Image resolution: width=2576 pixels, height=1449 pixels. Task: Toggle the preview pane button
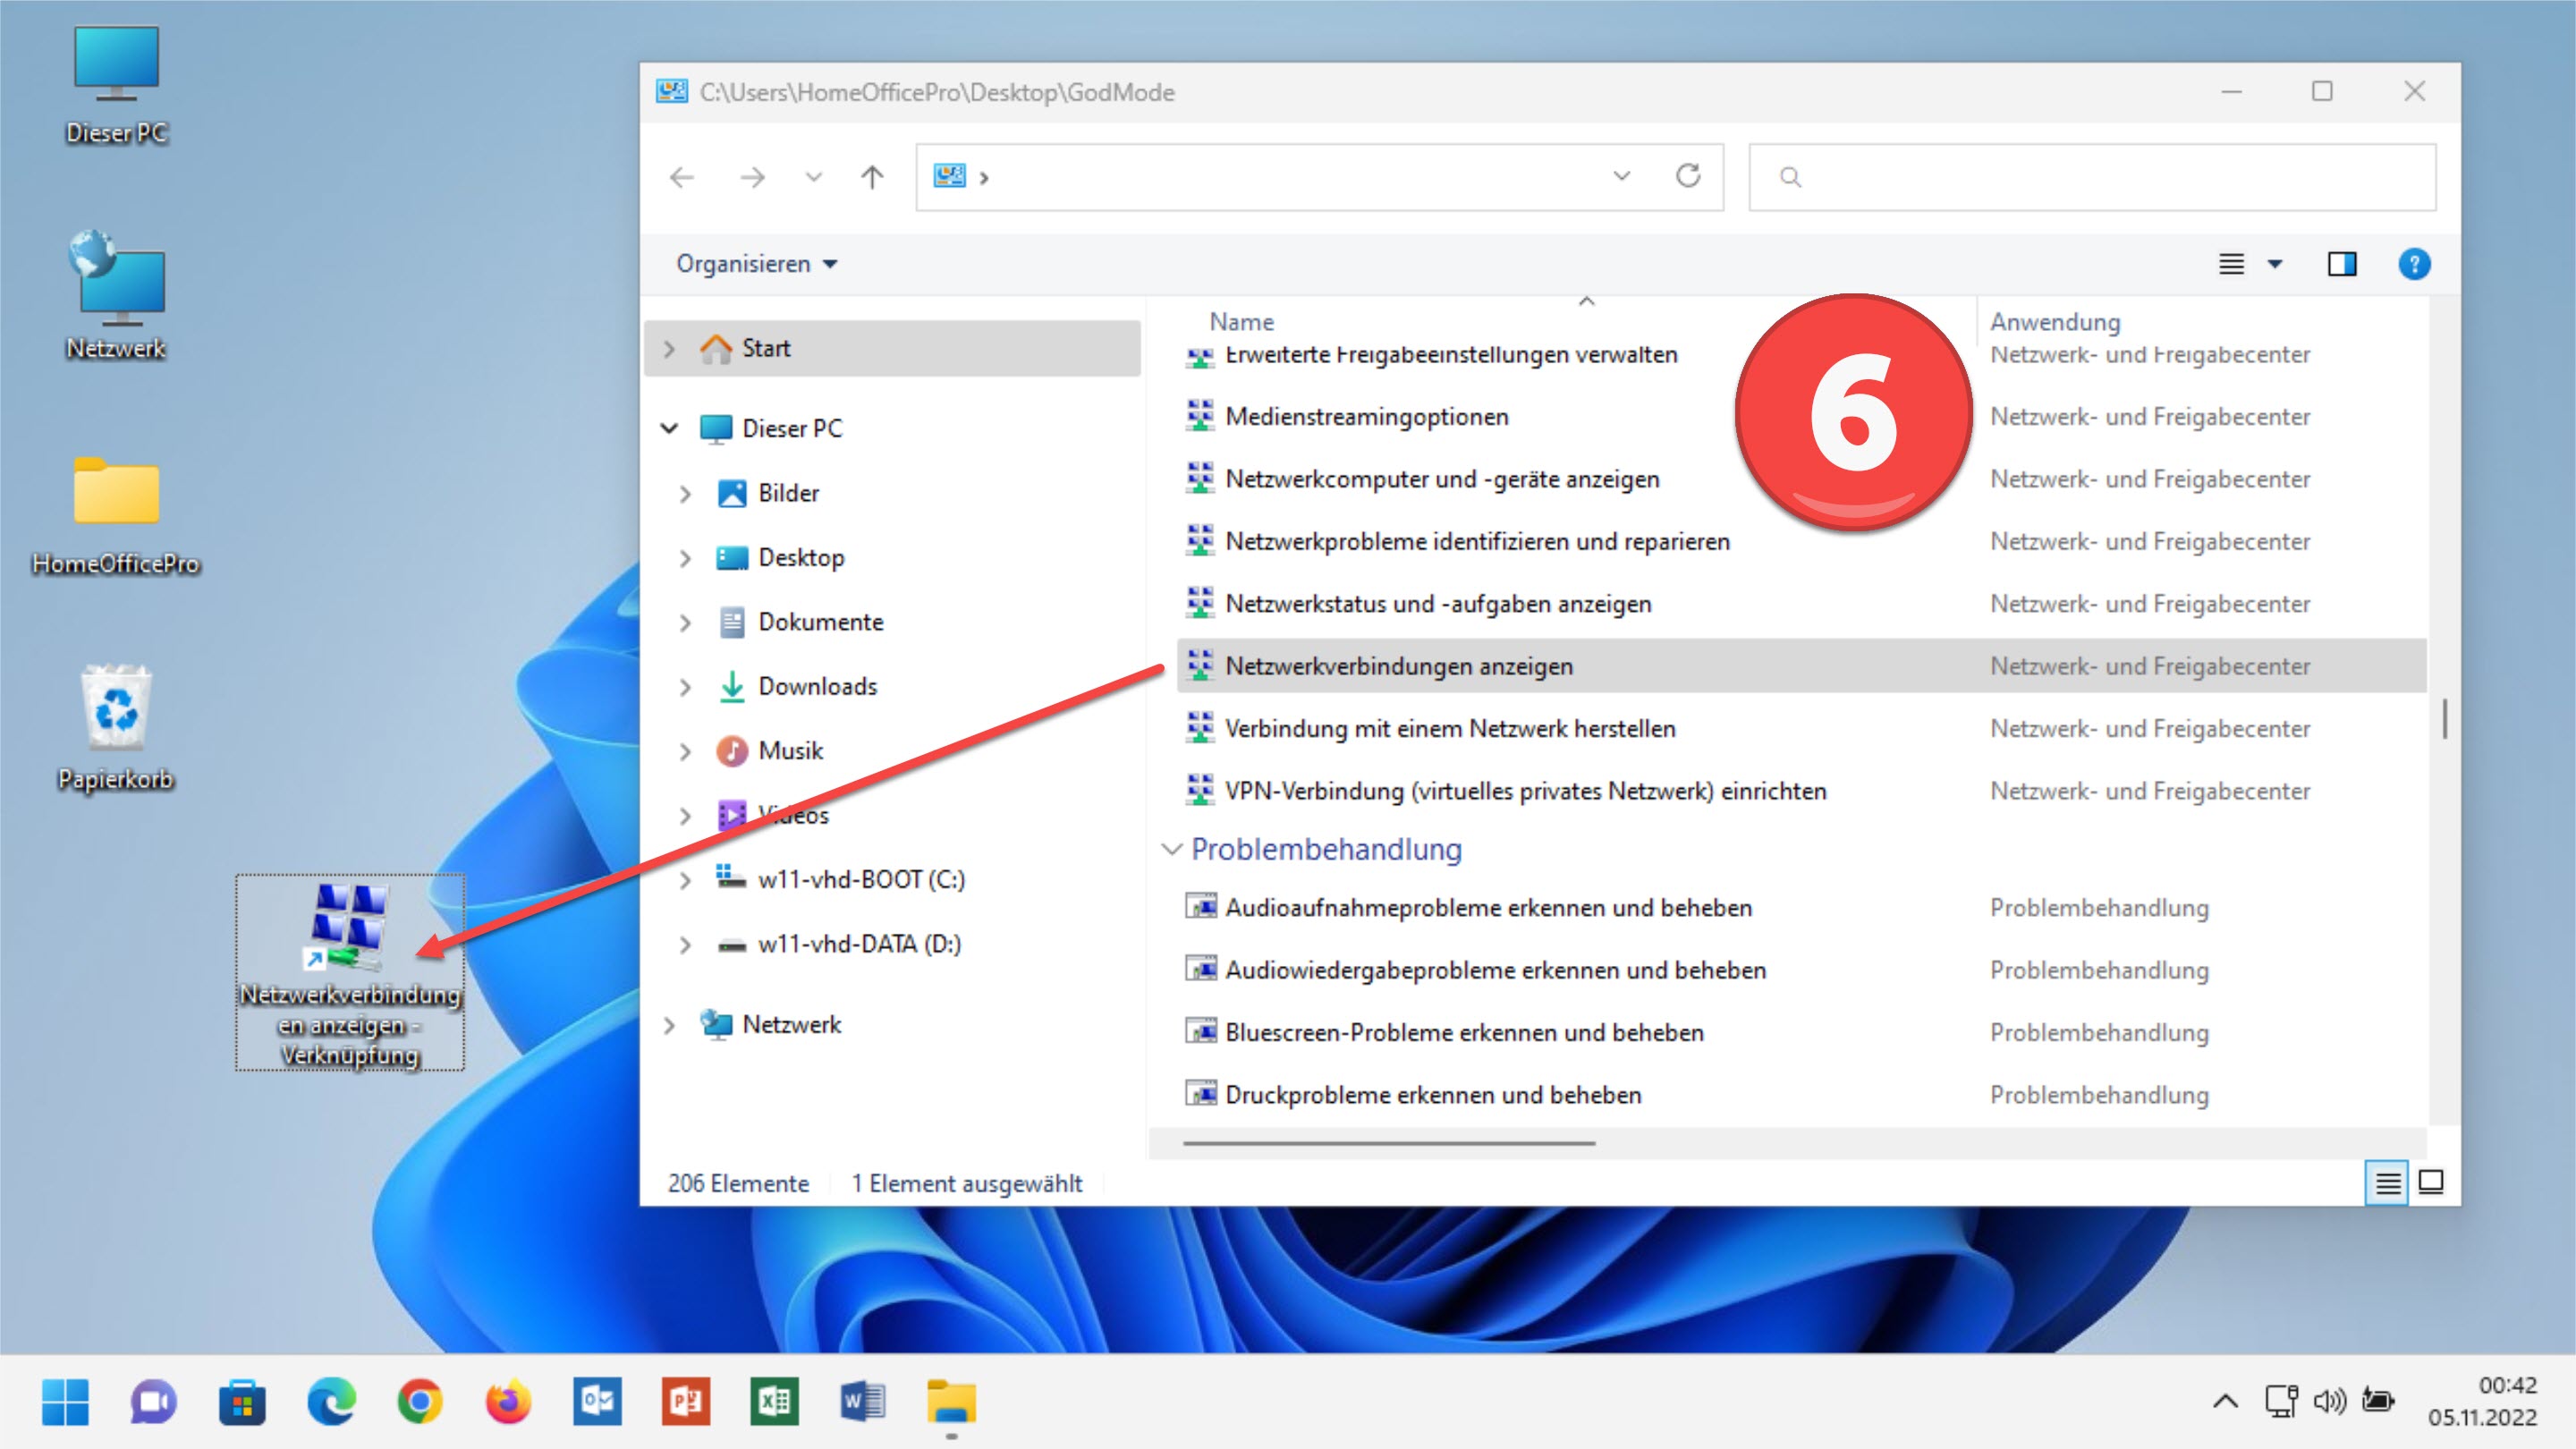pyautogui.click(x=2341, y=264)
